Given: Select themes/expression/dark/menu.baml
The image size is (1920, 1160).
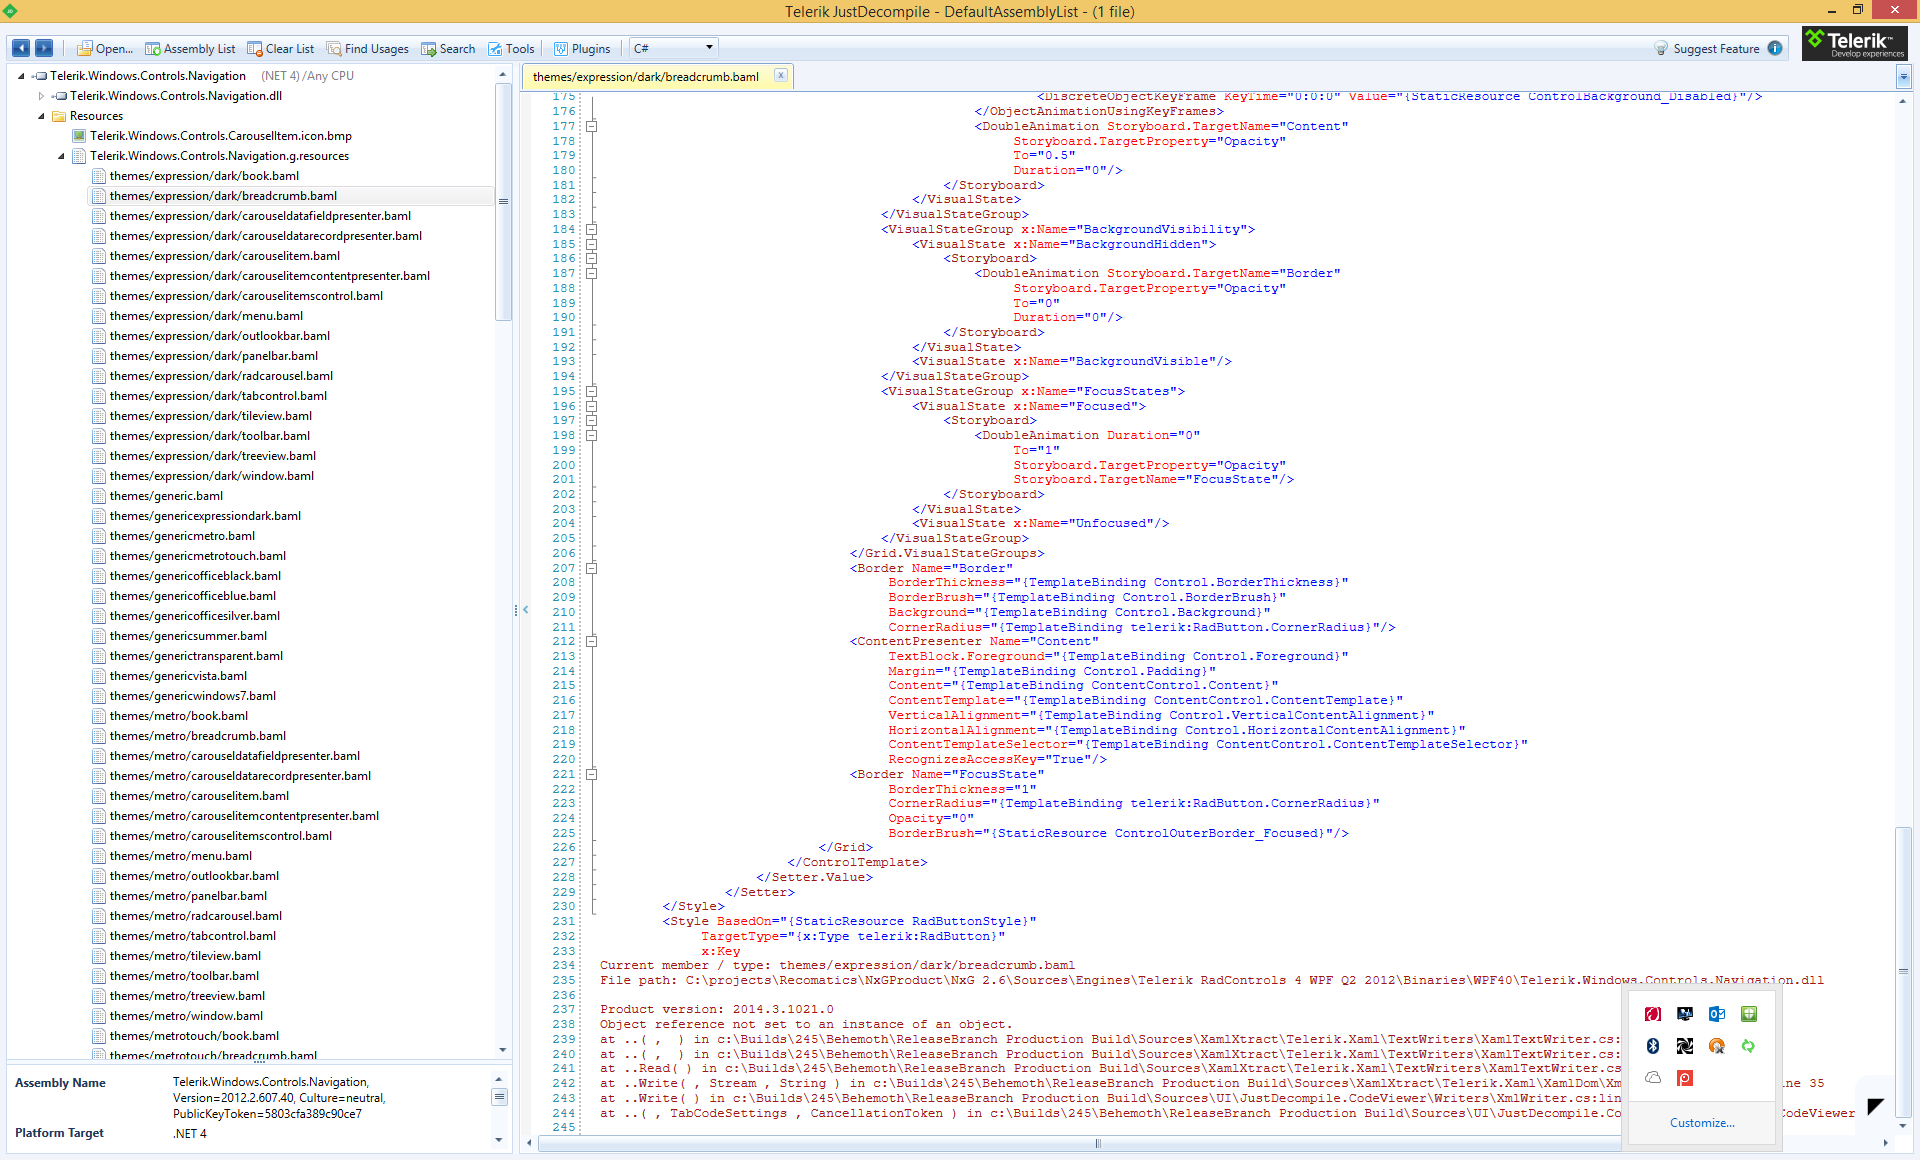Looking at the screenshot, I should 206,316.
